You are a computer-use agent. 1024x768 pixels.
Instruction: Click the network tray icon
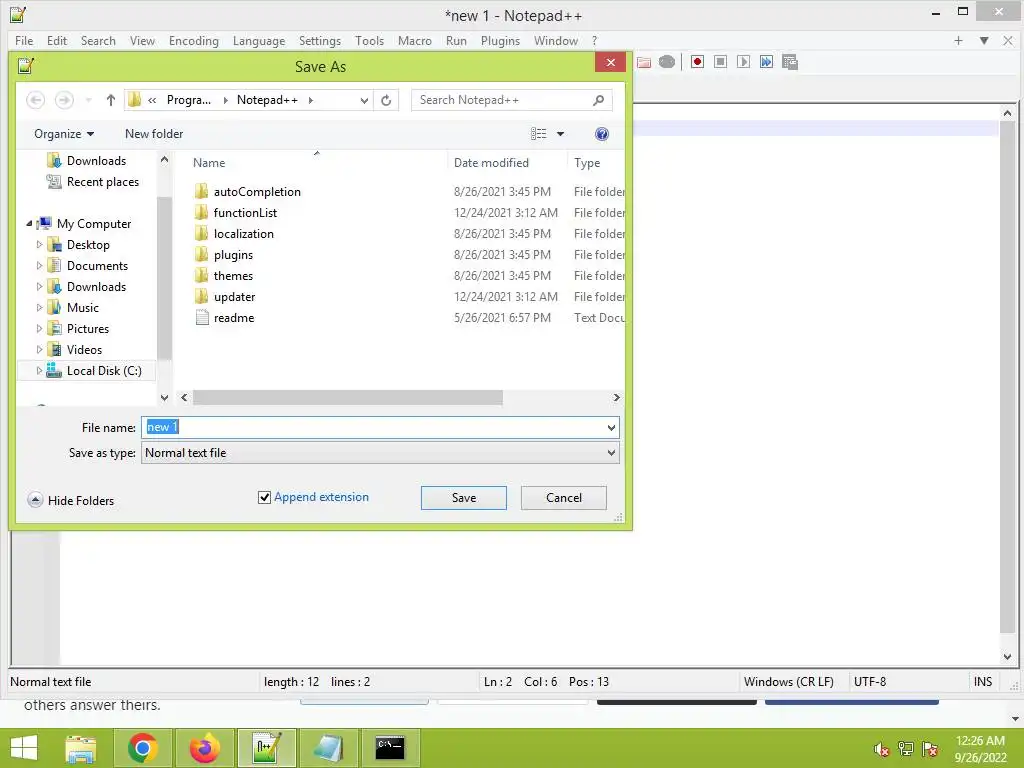906,749
